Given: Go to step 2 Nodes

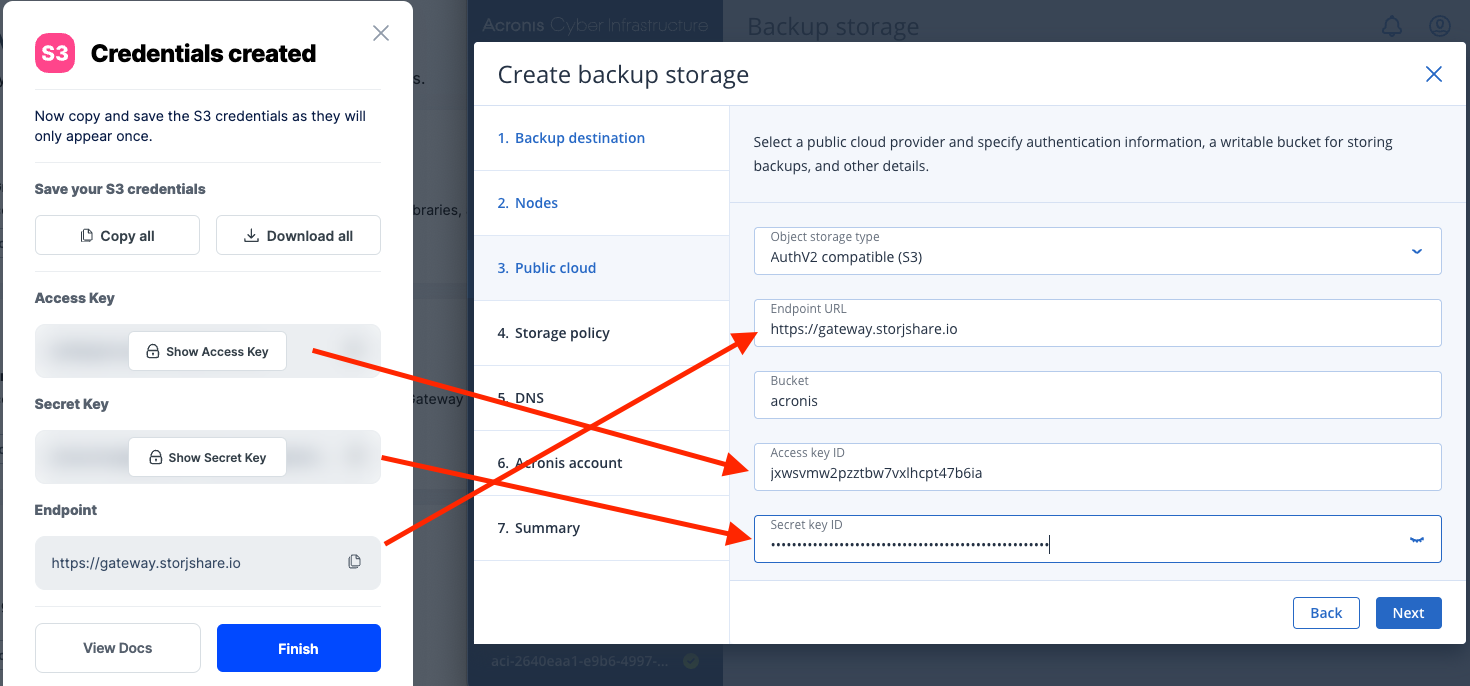Looking at the screenshot, I should 602,203.
